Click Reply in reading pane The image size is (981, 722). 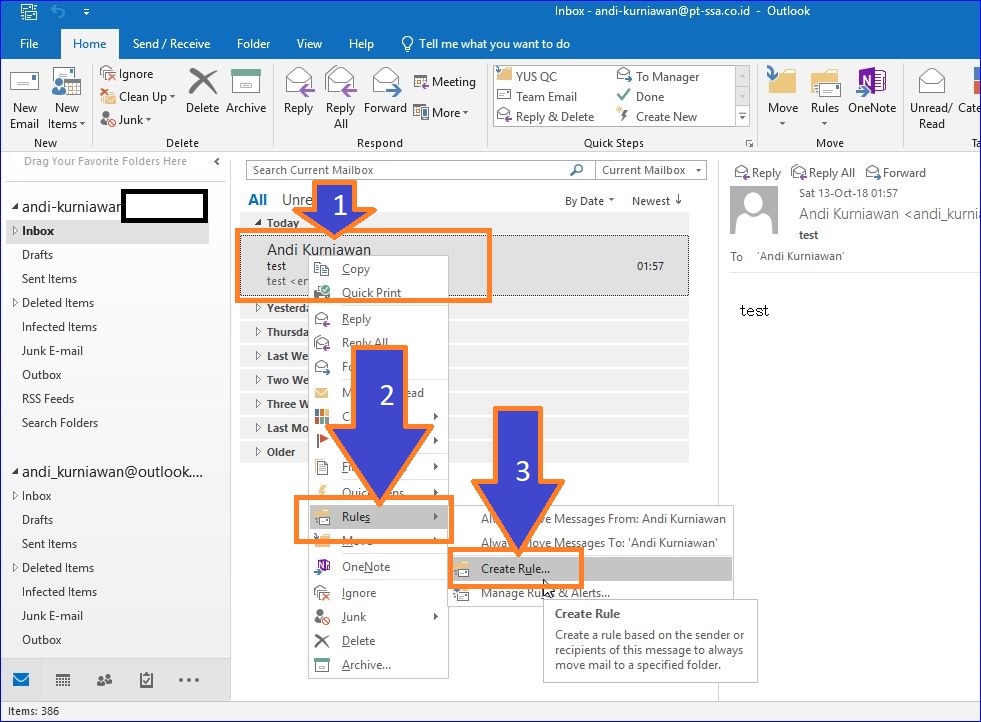point(758,173)
